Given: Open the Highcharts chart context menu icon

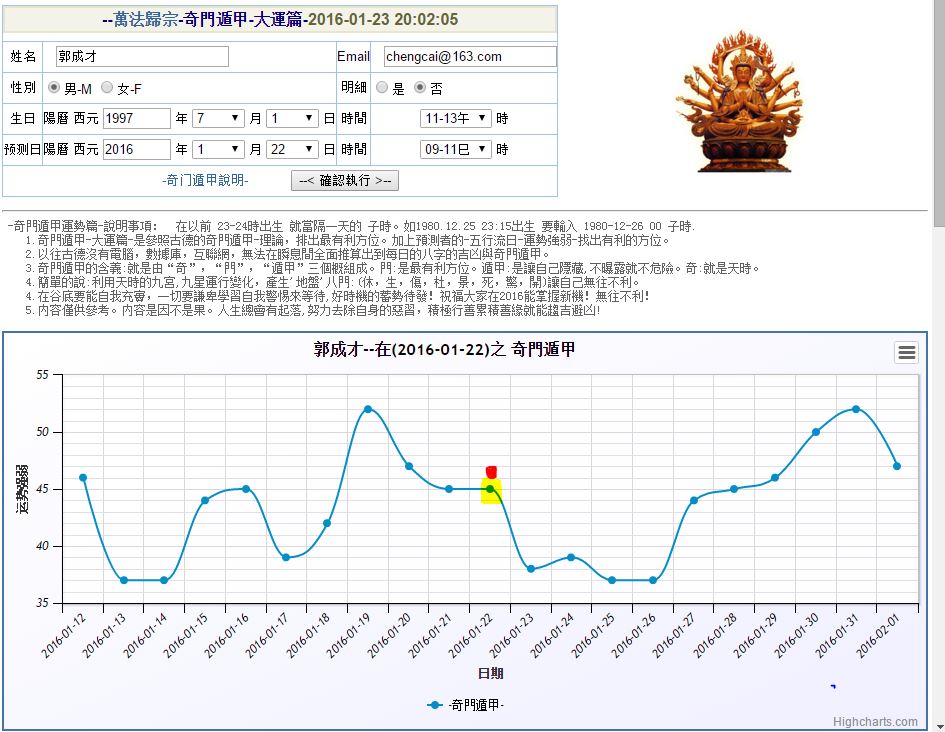Looking at the screenshot, I should [x=906, y=352].
